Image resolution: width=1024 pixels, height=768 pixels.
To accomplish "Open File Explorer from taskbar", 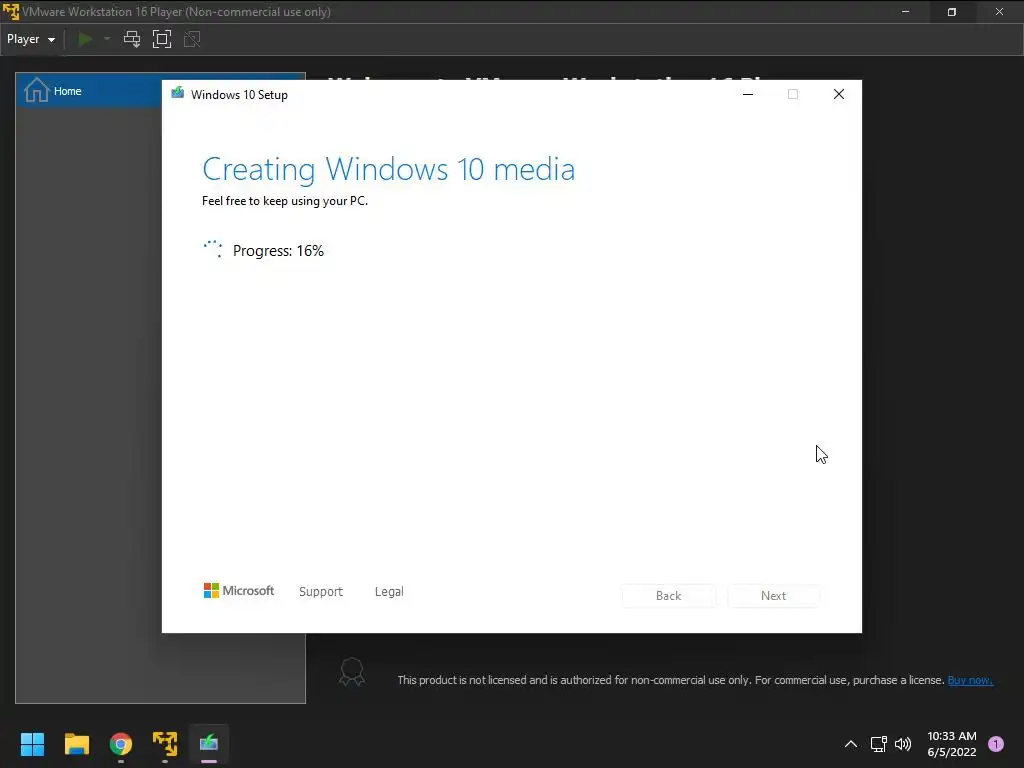I will pyautogui.click(x=76, y=744).
